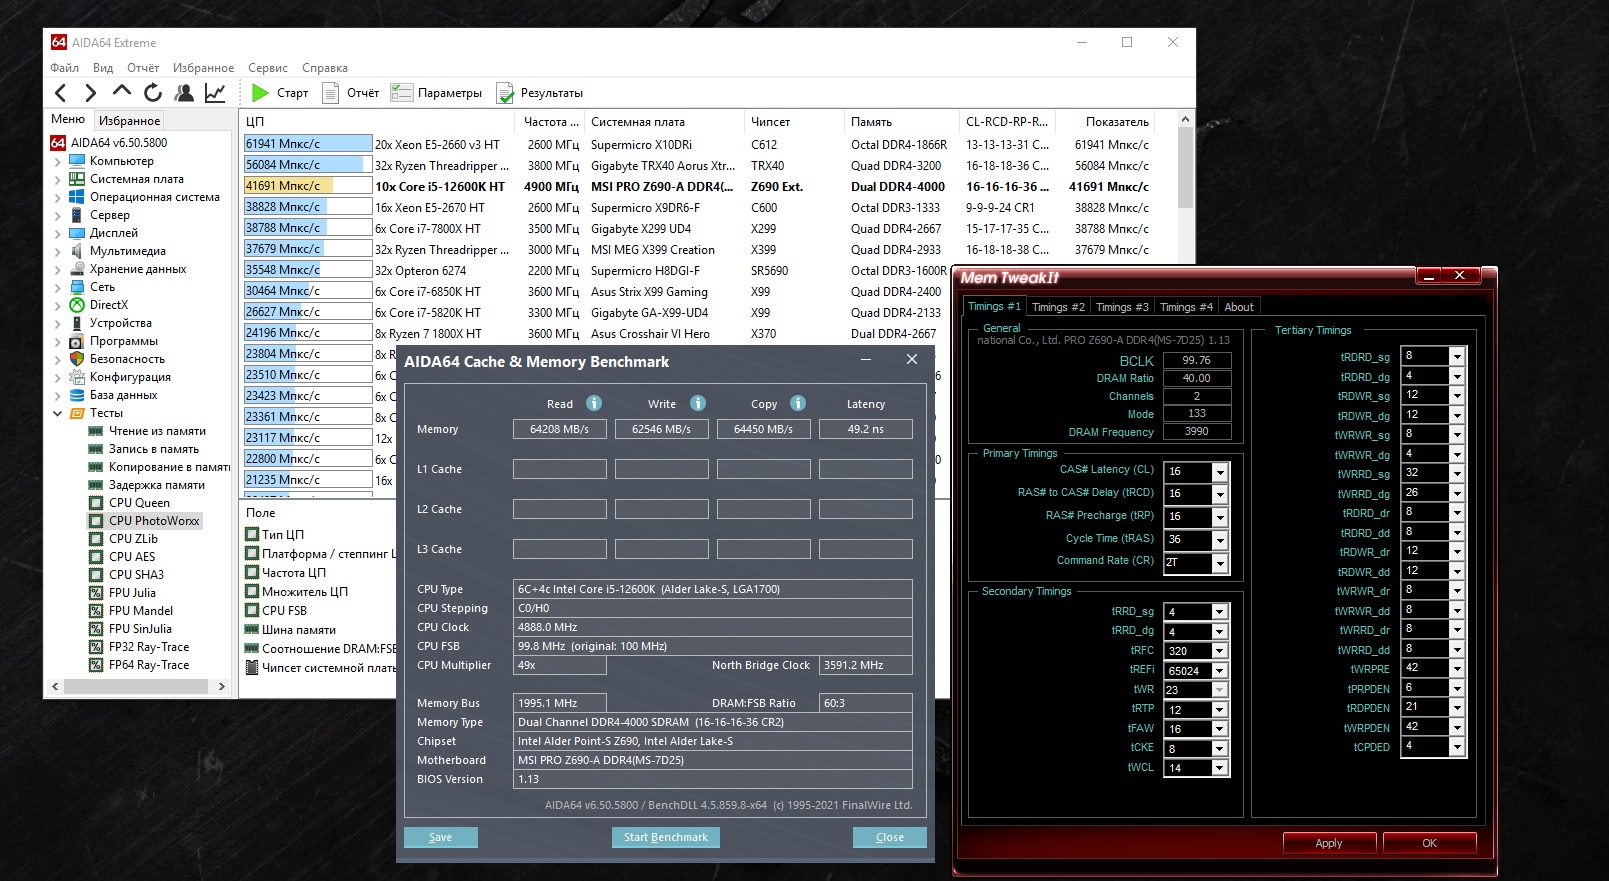Open the tRFC dropdown arrow
This screenshot has height=881, width=1609.
pos(1219,651)
